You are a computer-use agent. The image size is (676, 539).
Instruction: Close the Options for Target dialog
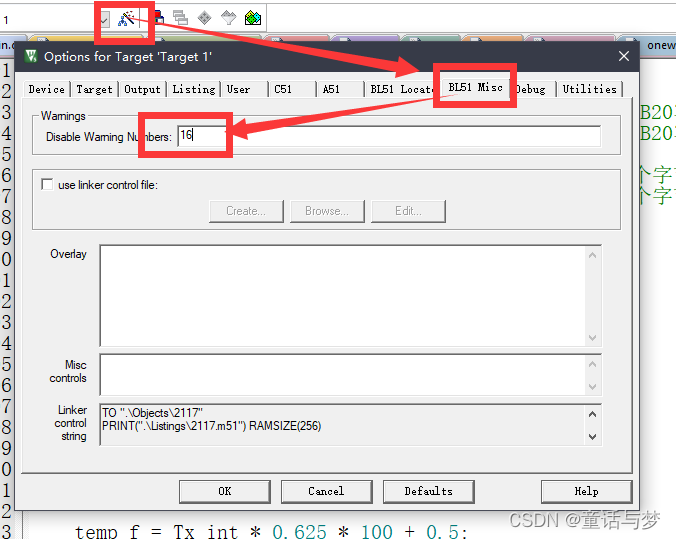[623, 56]
